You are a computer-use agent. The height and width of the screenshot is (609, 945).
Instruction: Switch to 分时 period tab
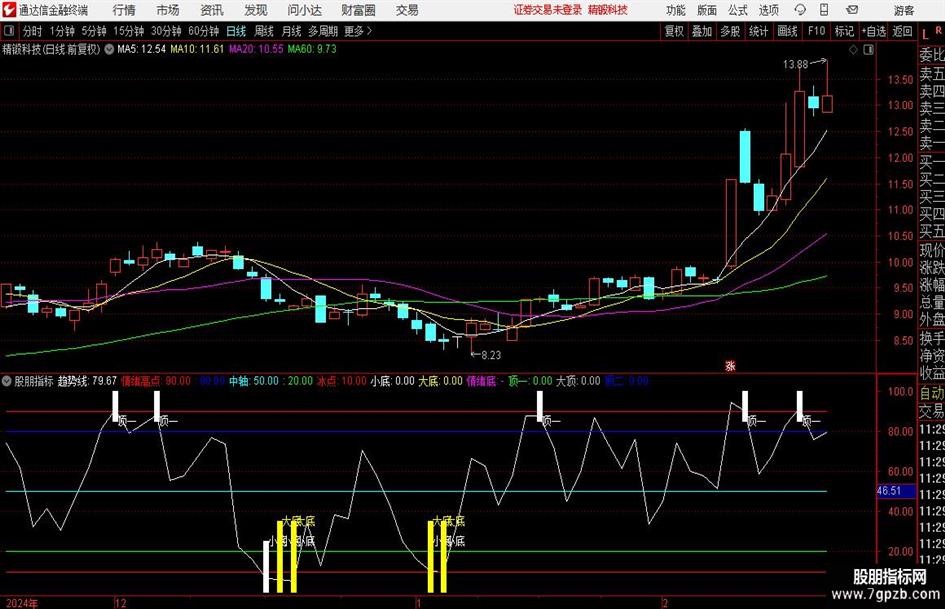point(32,31)
